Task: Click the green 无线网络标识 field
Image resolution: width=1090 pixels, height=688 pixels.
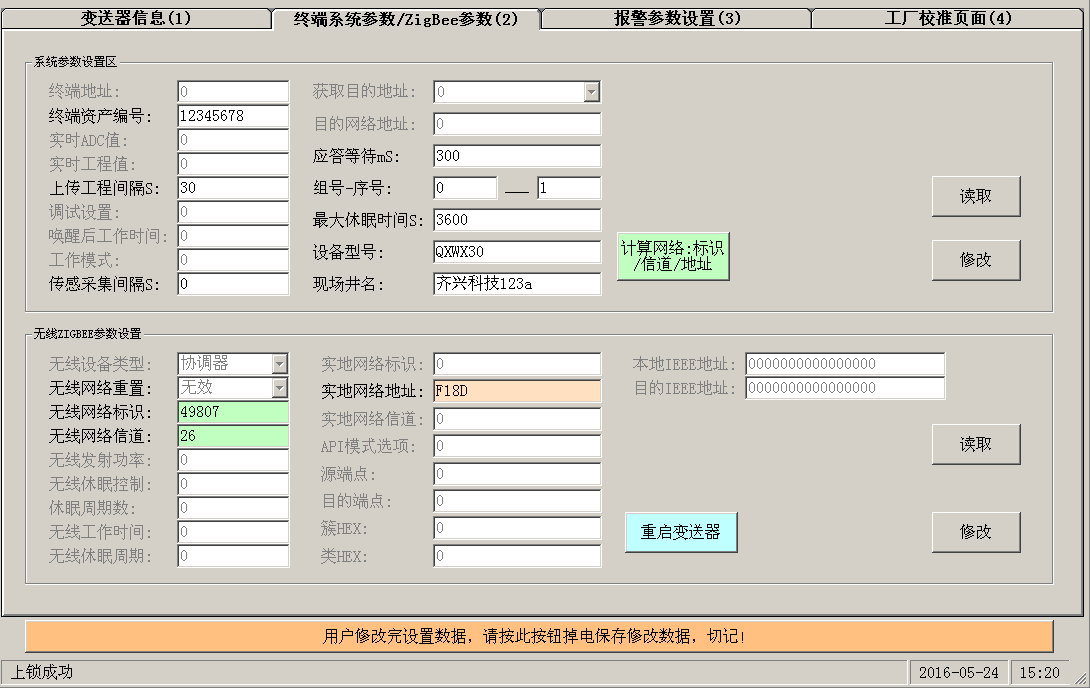Action: pos(232,412)
